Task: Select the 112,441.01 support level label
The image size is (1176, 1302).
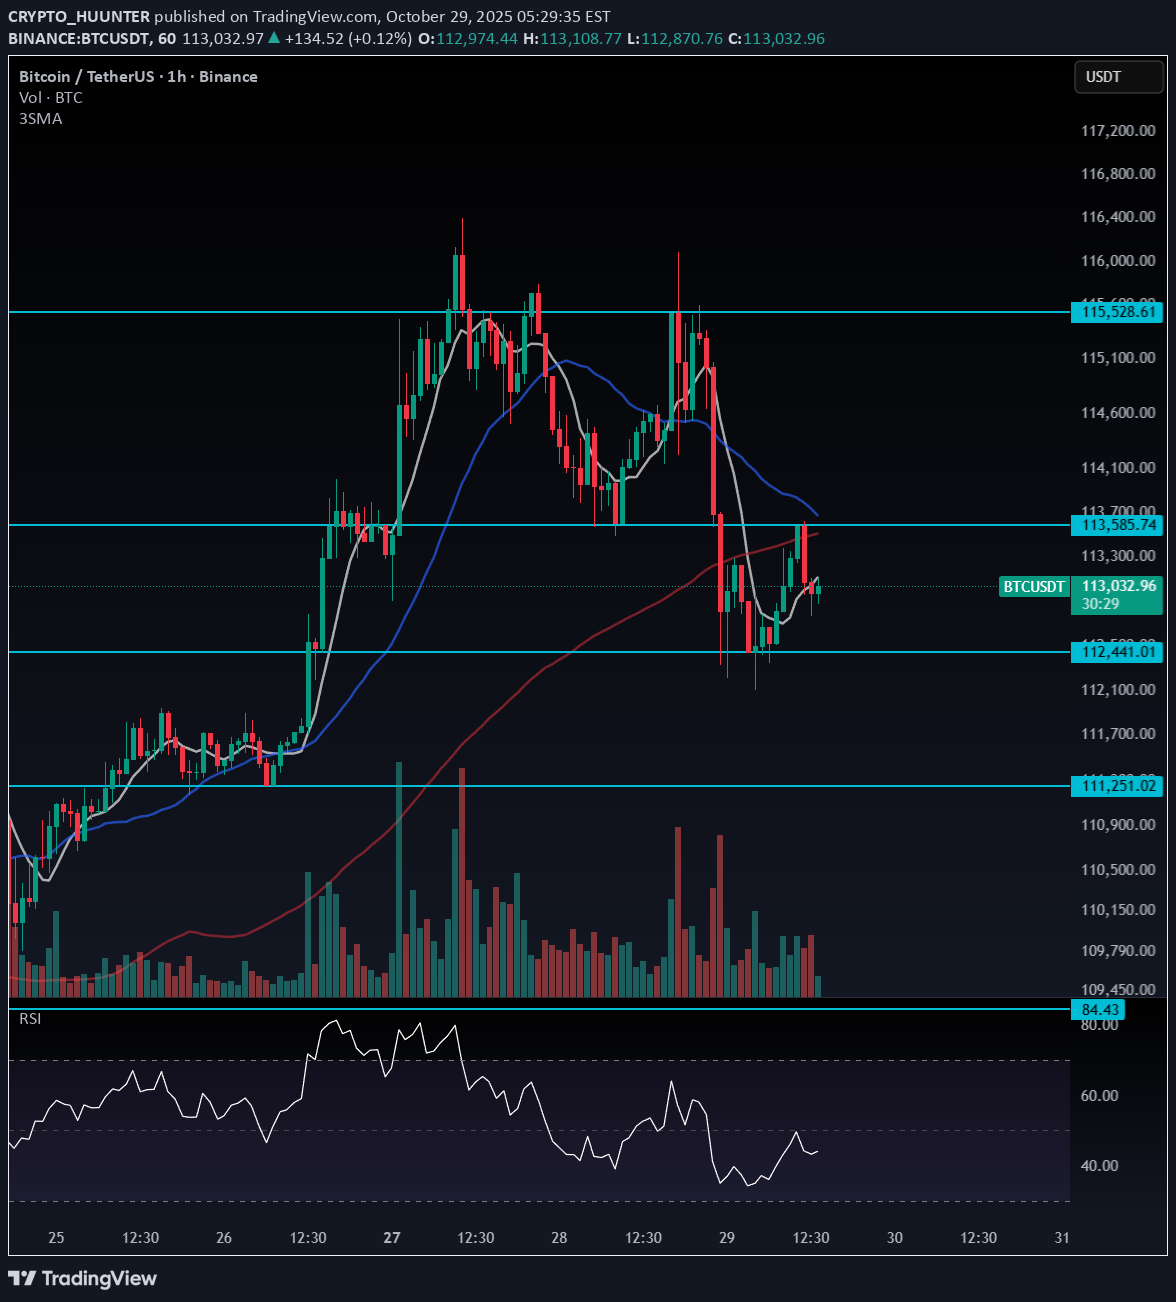Action: pos(1117,652)
